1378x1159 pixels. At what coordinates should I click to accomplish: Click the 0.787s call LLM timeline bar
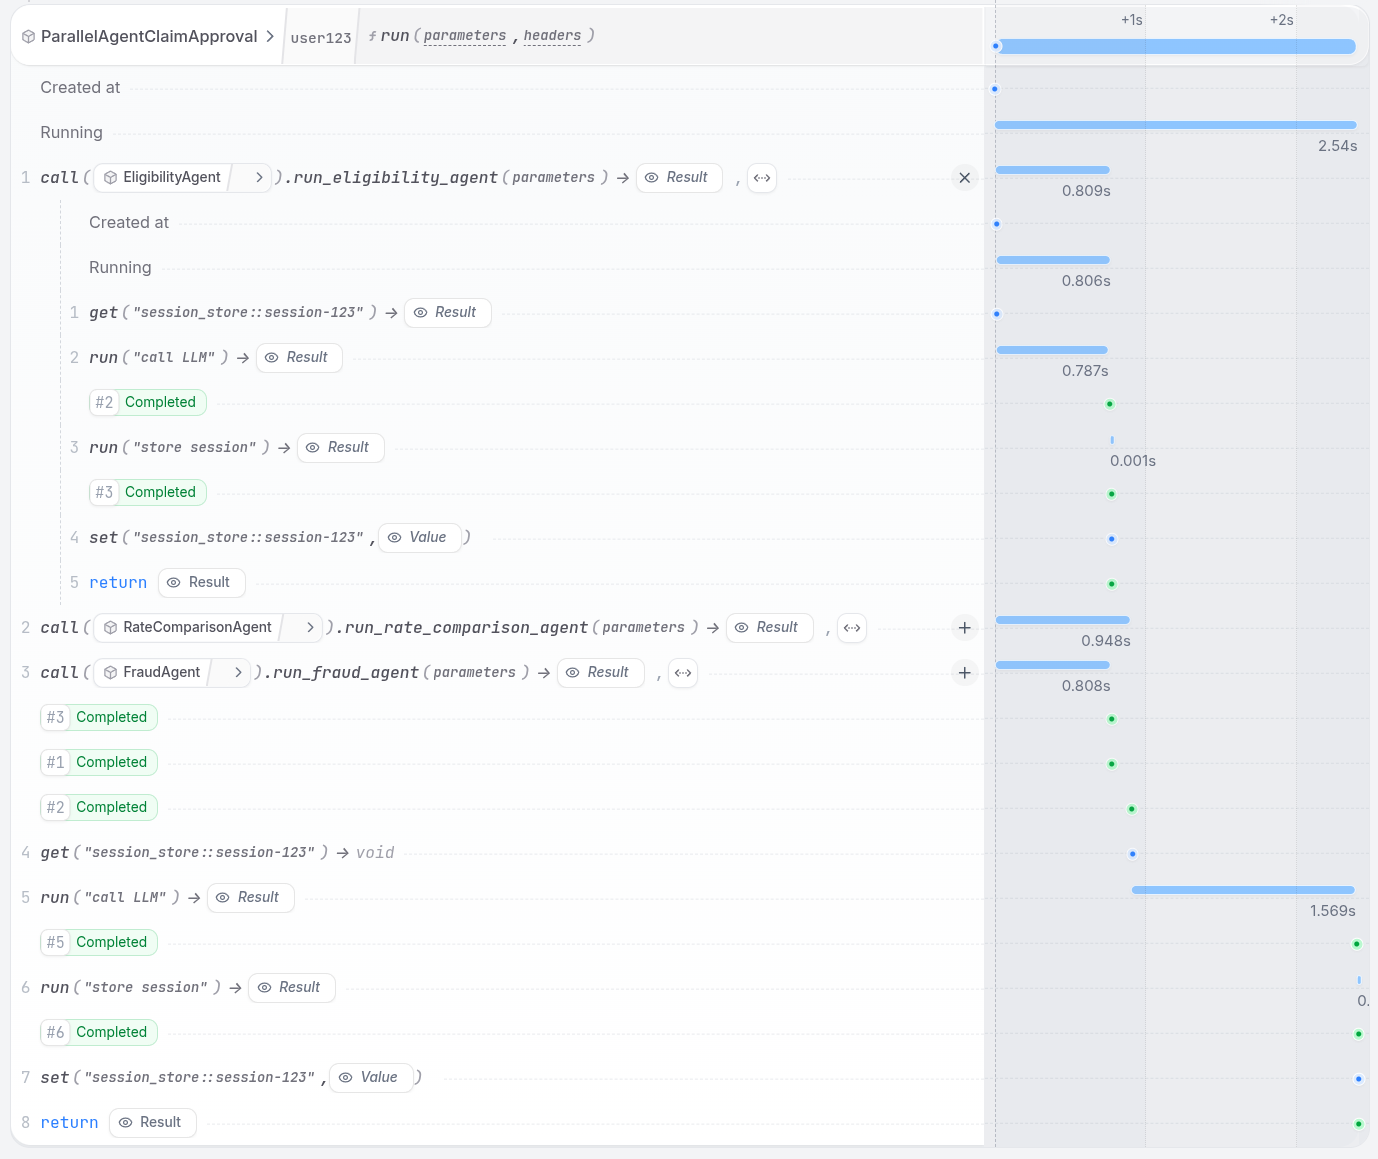click(x=1052, y=350)
